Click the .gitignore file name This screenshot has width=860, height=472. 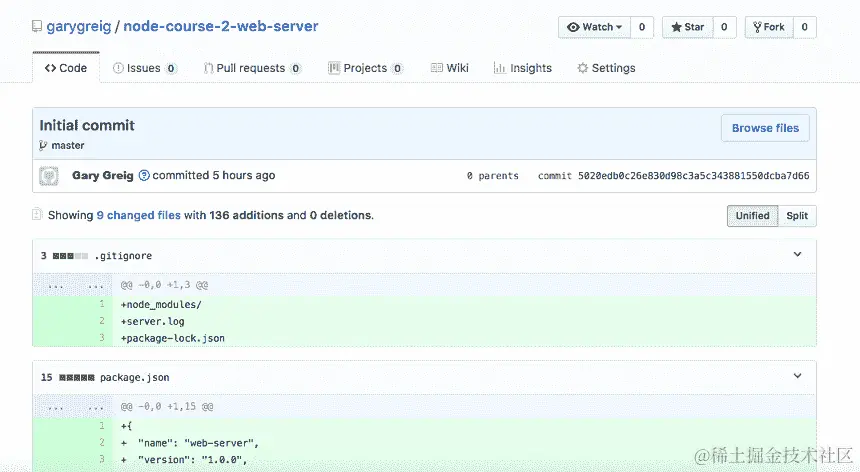(x=123, y=255)
